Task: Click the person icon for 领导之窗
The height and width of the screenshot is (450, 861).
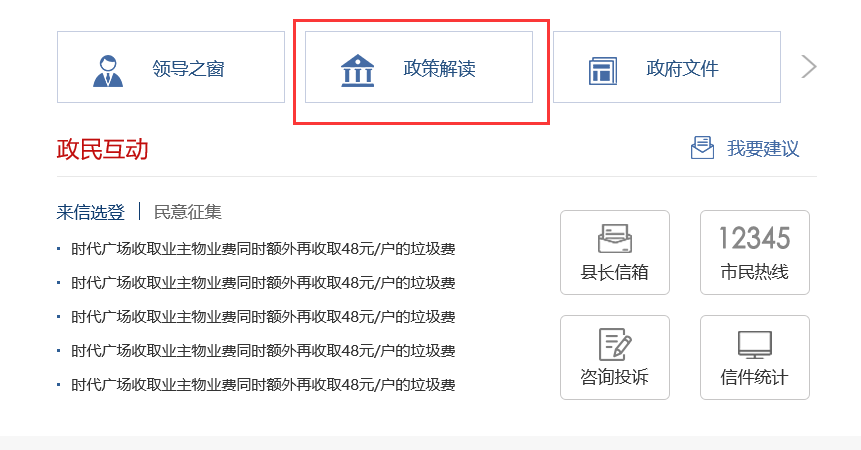Action: 108,71
